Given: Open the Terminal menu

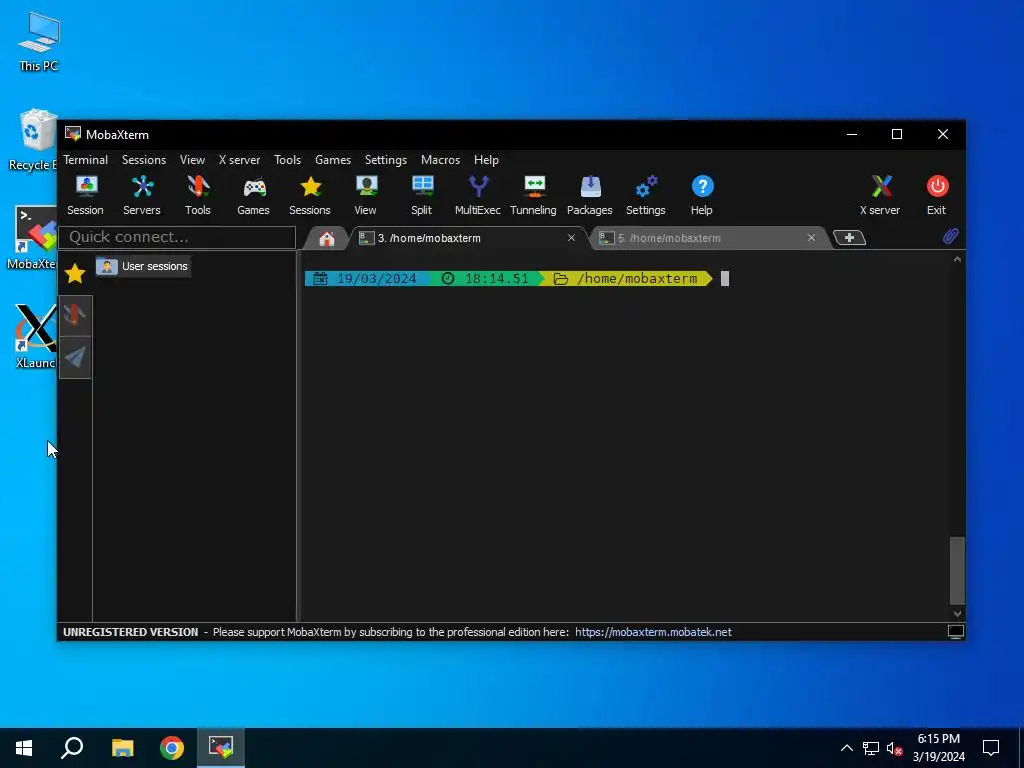Looking at the screenshot, I should click(x=86, y=160).
